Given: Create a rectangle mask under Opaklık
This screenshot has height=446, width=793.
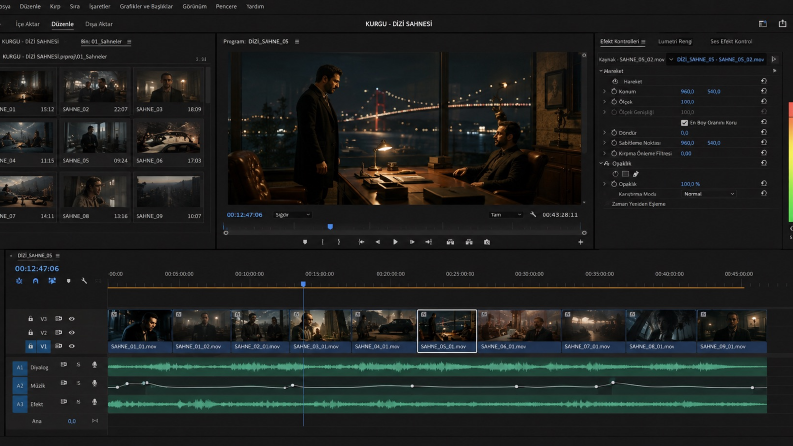Looking at the screenshot, I should pyautogui.click(x=626, y=174).
